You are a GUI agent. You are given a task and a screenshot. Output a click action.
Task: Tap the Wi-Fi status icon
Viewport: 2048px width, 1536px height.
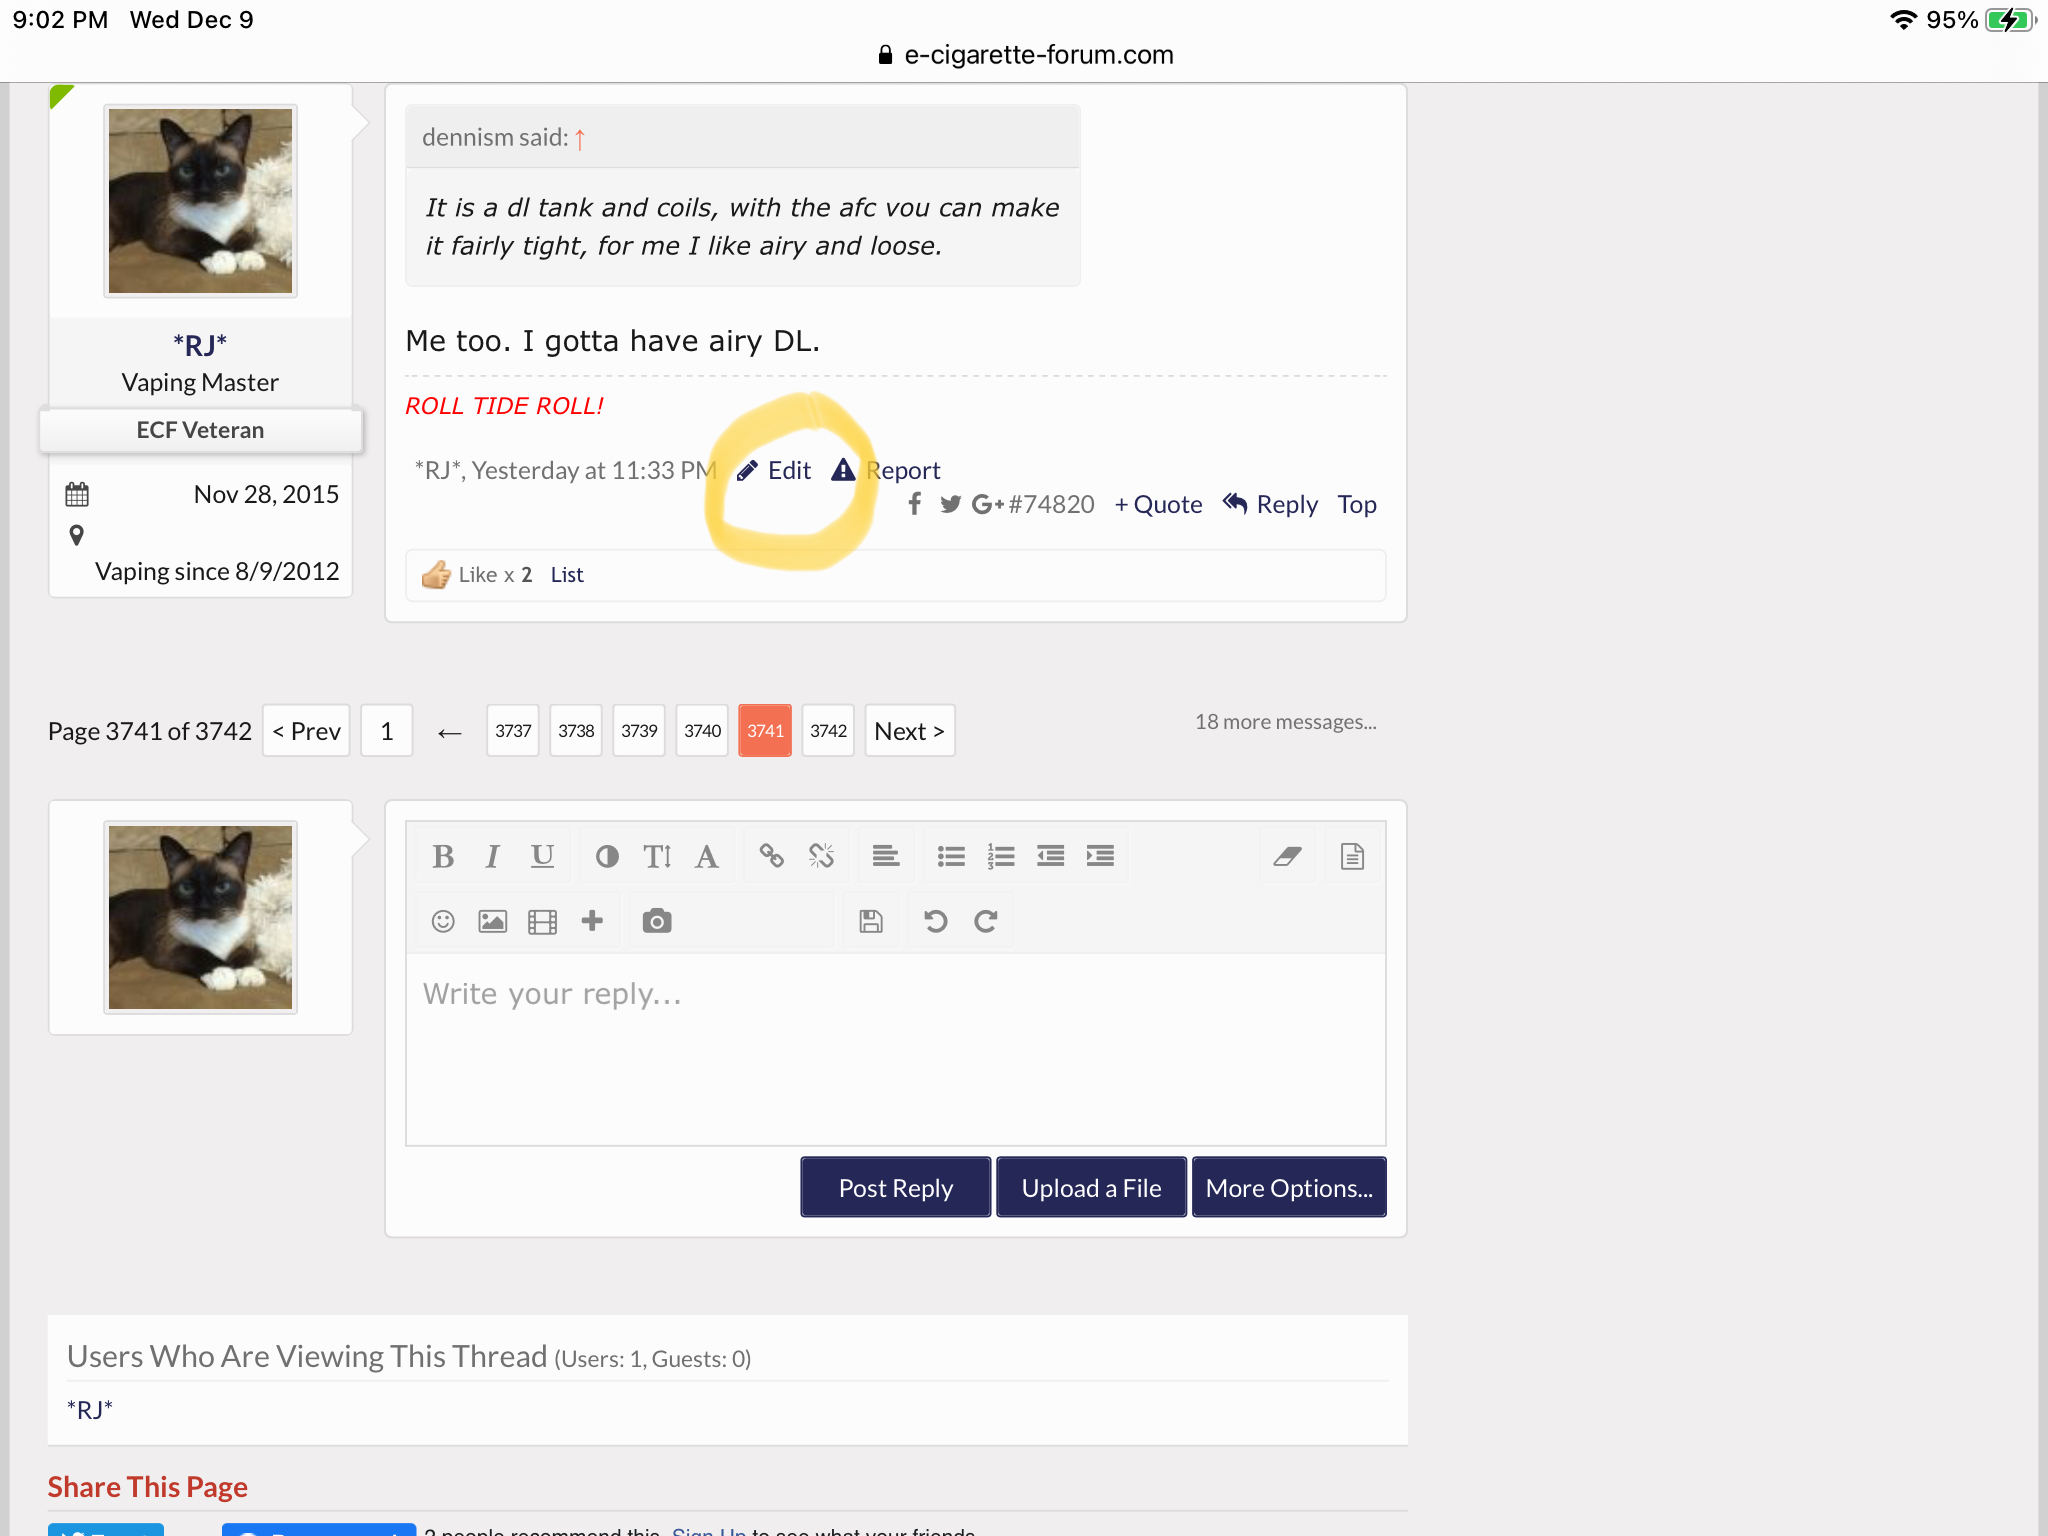pyautogui.click(x=1903, y=20)
